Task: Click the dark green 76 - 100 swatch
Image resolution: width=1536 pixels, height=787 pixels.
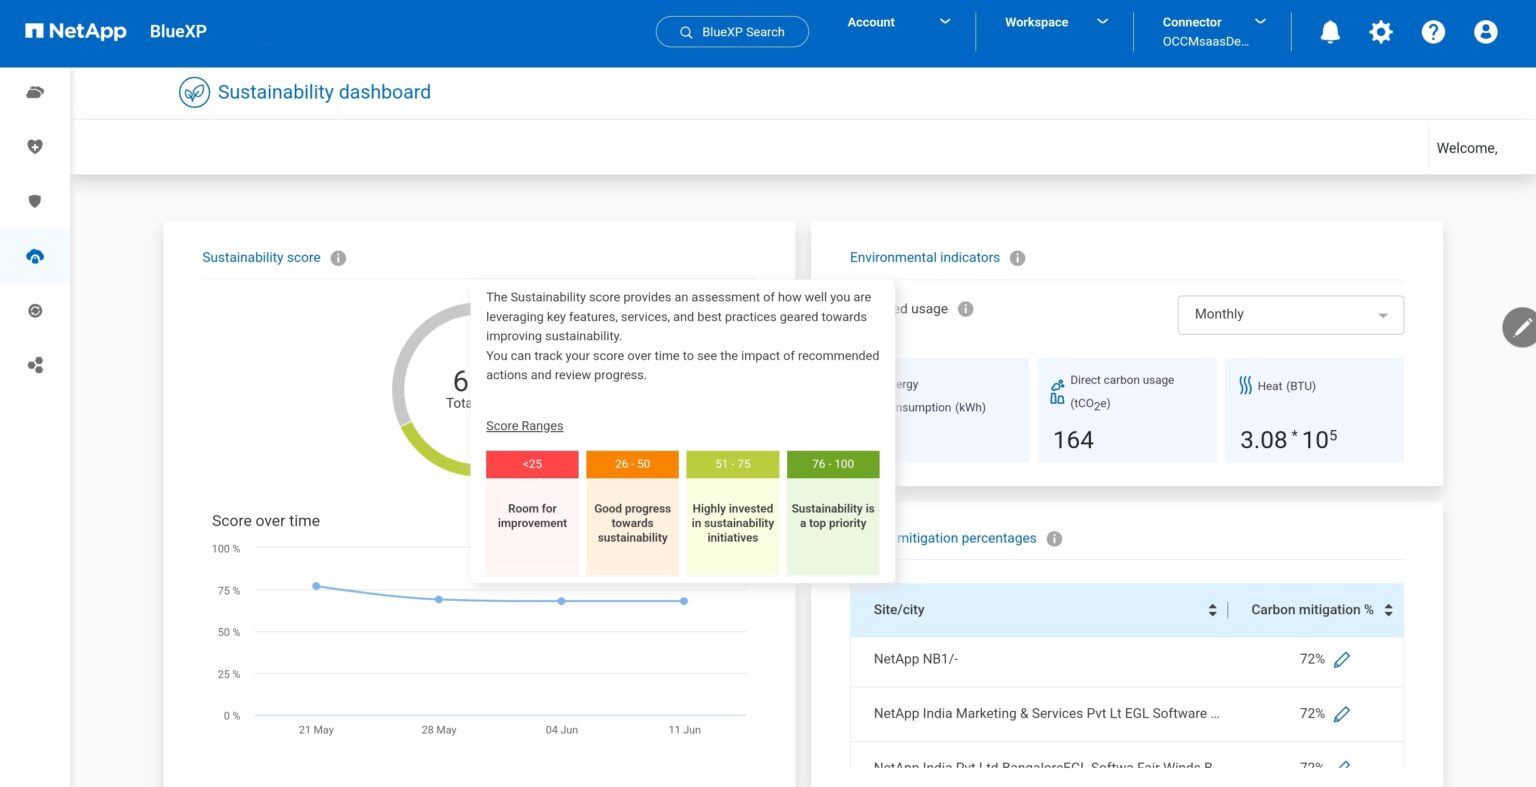Action: click(833, 464)
